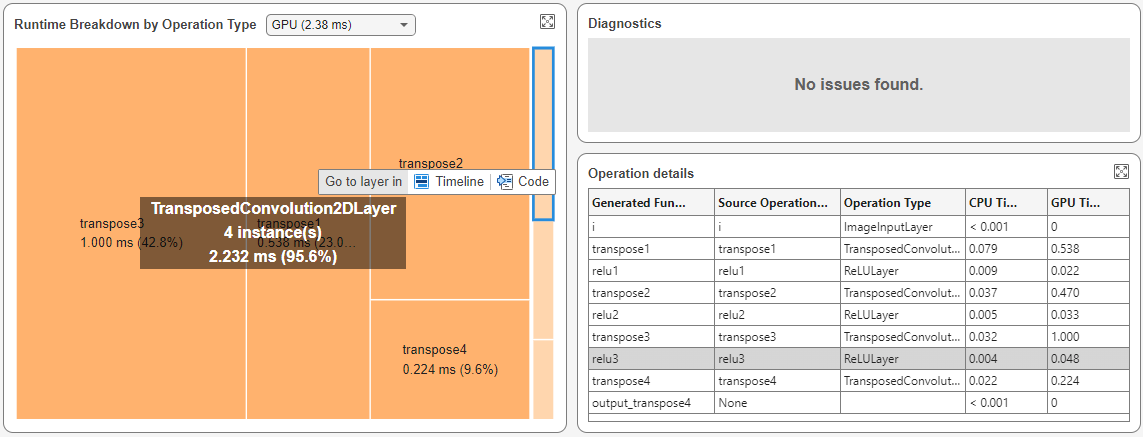Click the blue highlighted treemap sliver
Viewport: 1143px width, 437px height.
pos(543,133)
